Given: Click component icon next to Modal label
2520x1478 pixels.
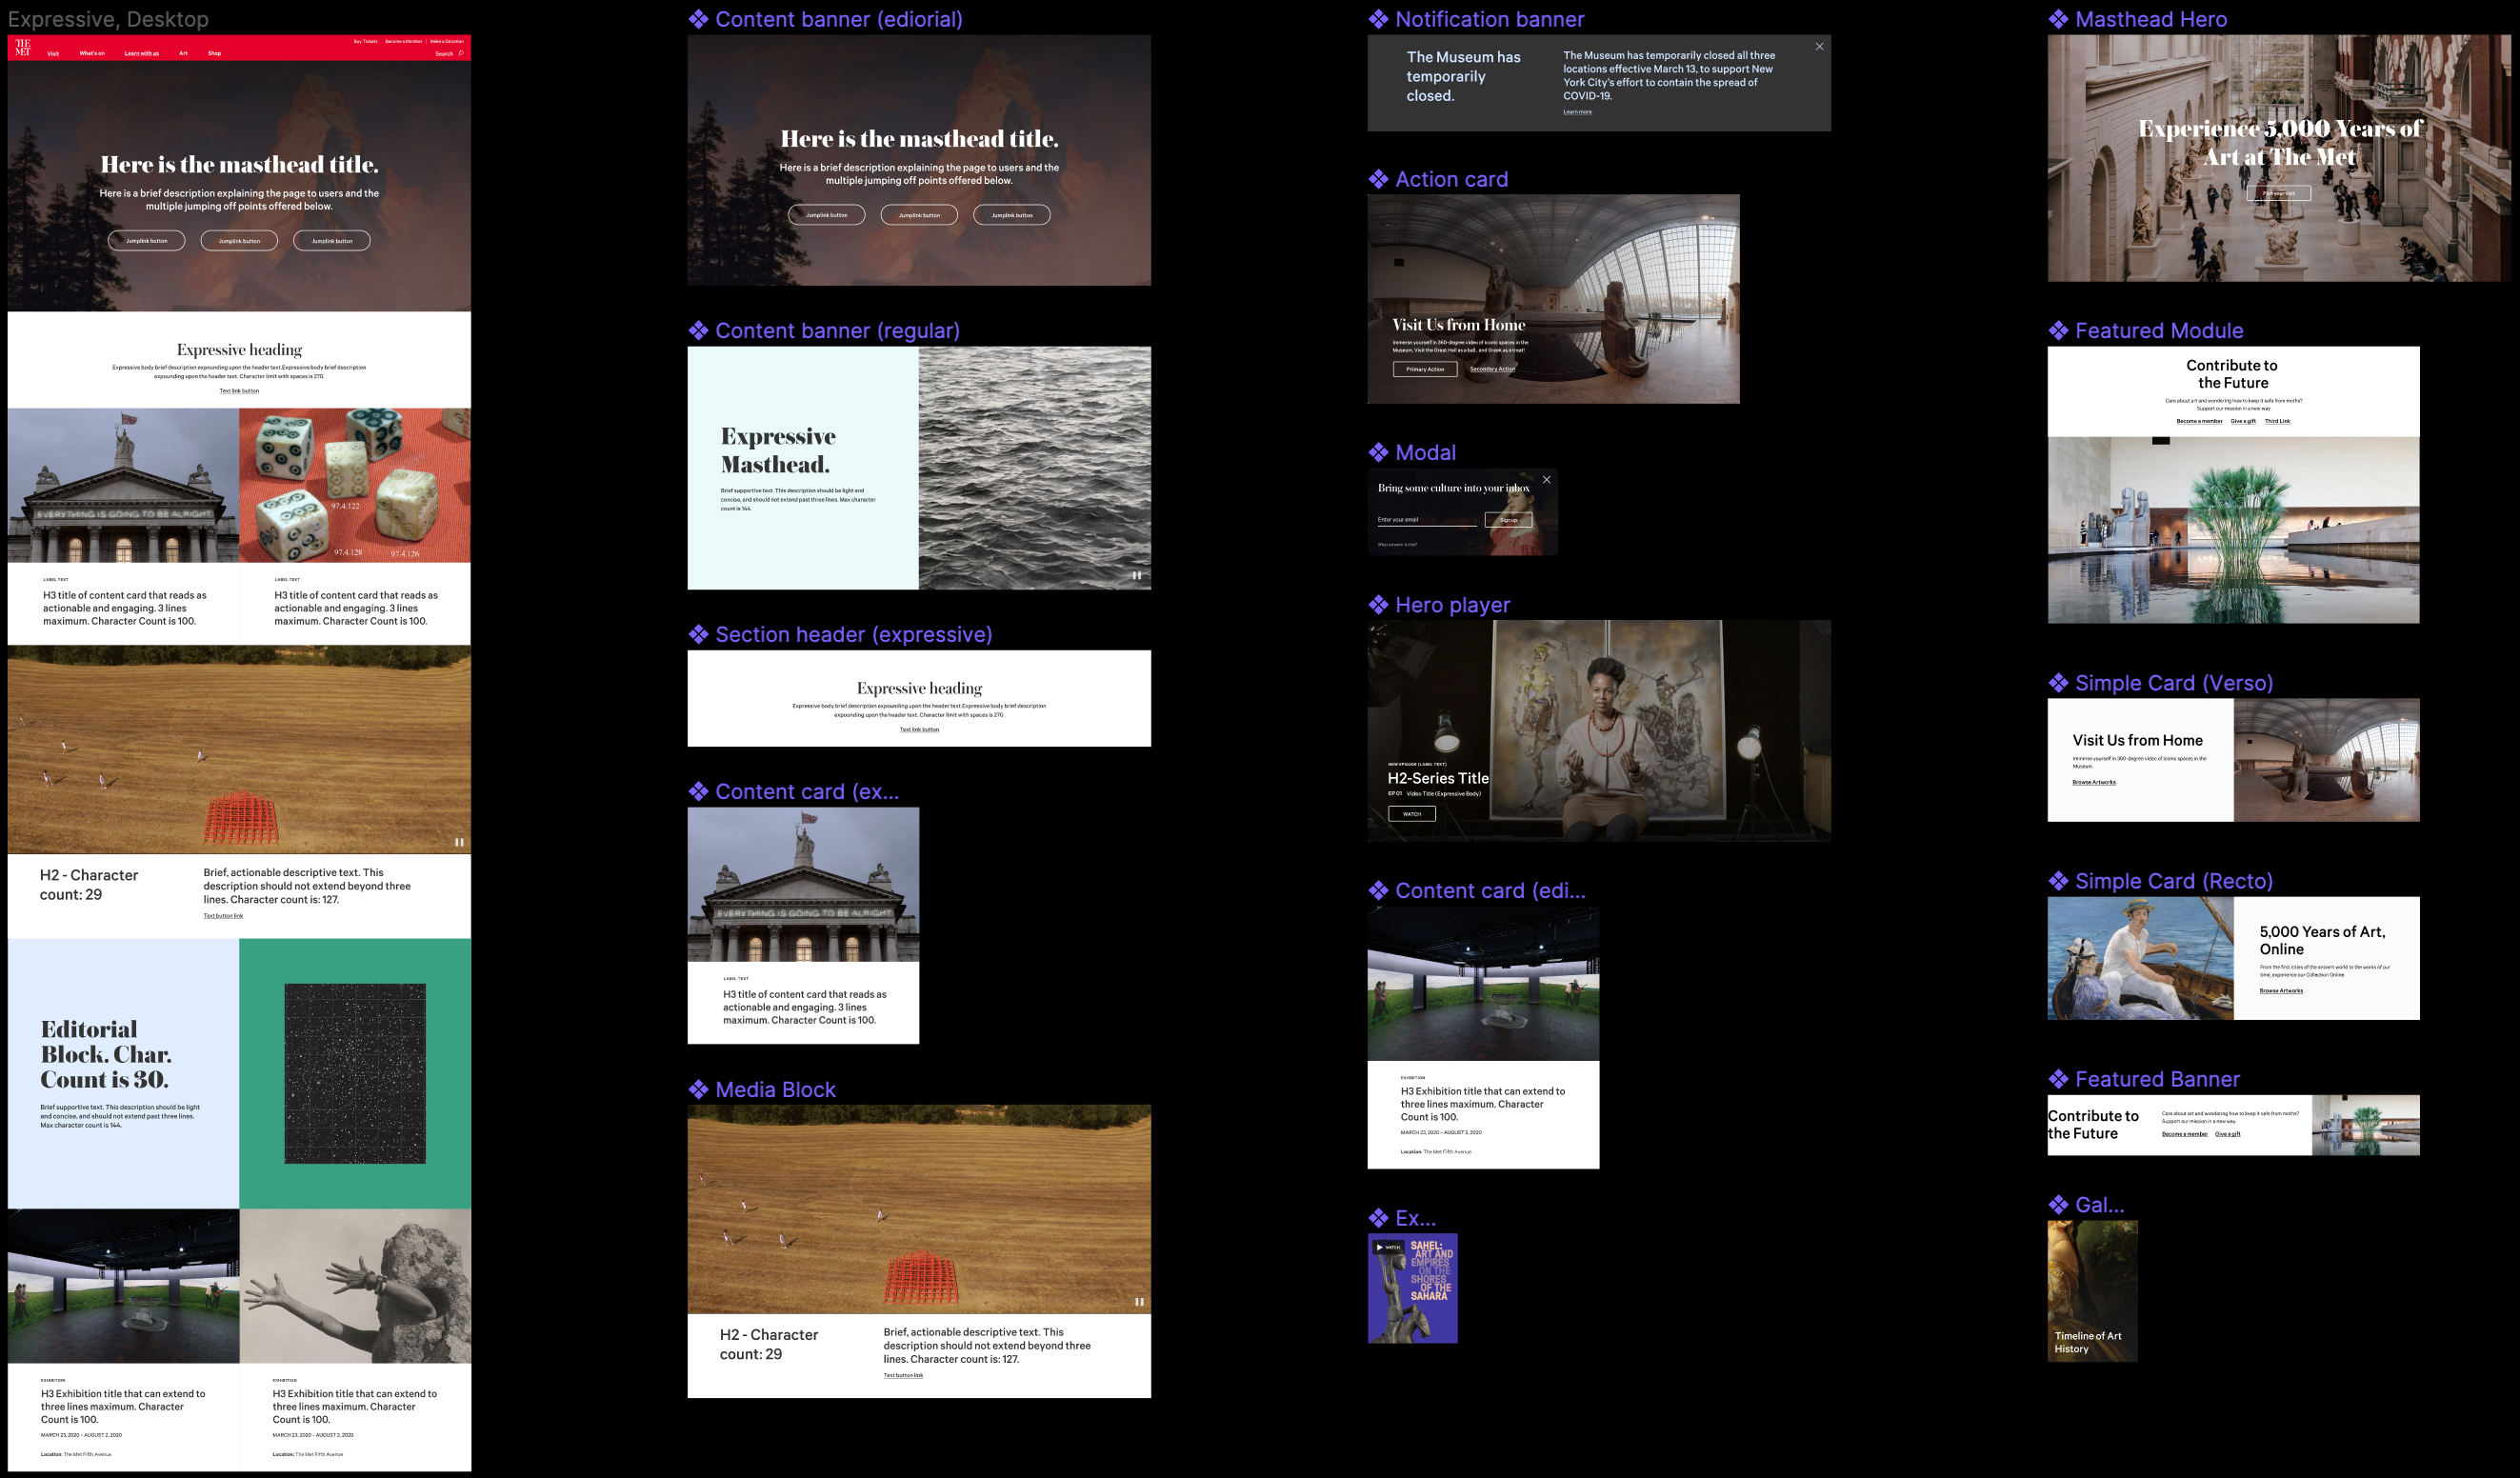Looking at the screenshot, I should (x=1378, y=452).
